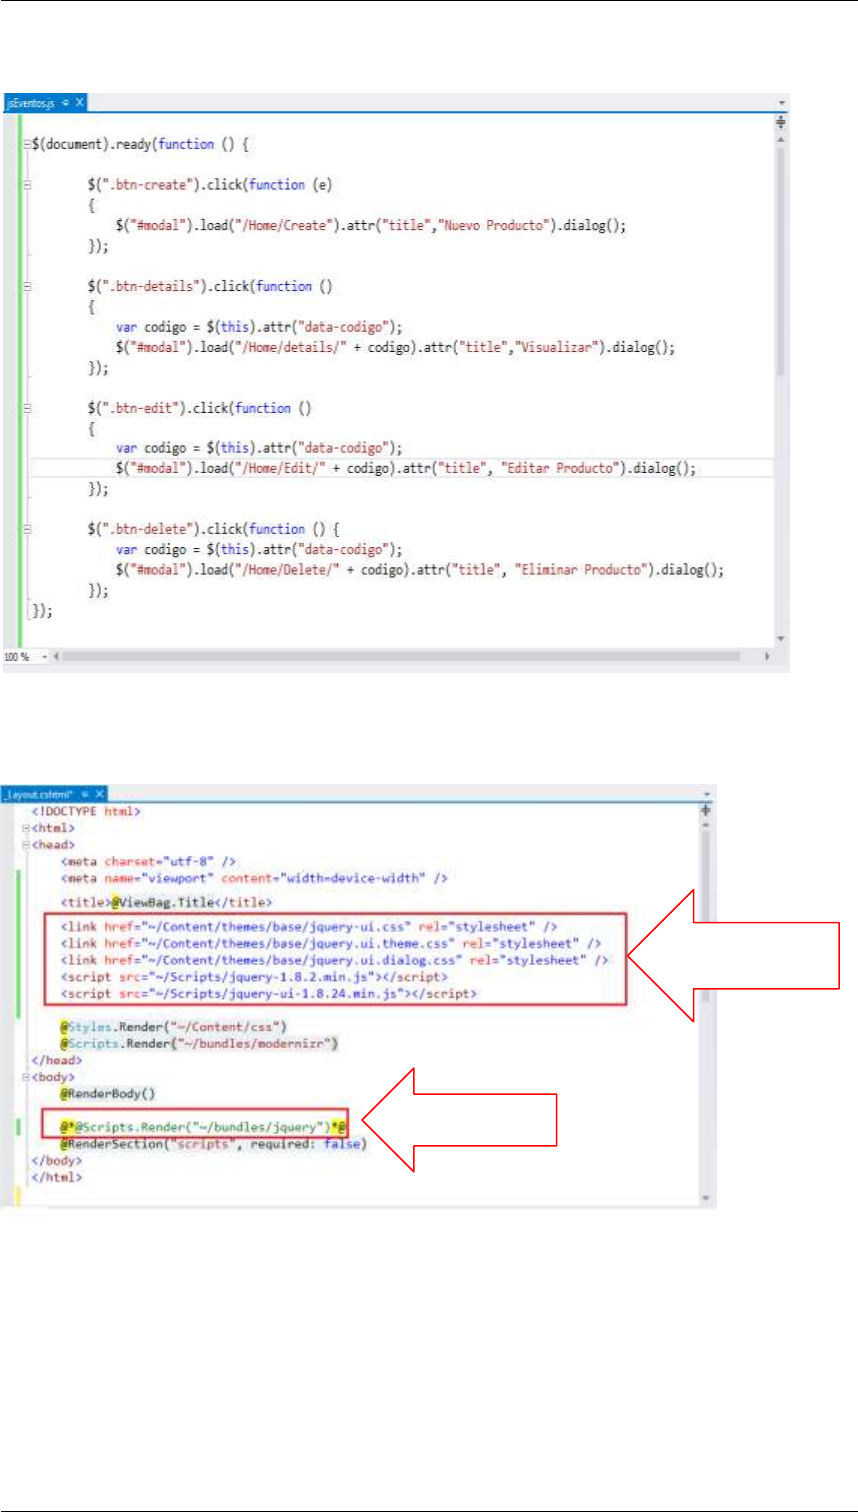Pin the jsEventos.js tab
858x1512 pixels.
(66, 103)
